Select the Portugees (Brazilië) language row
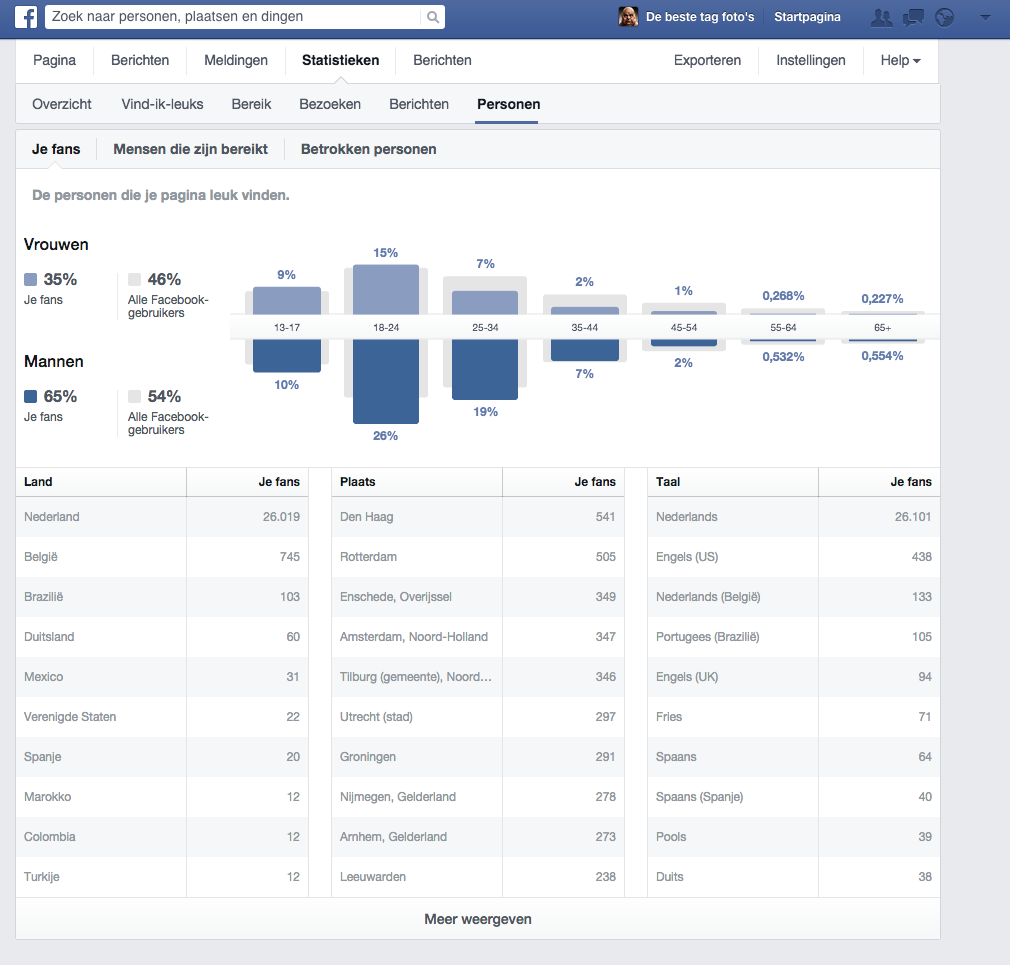Image resolution: width=1010 pixels, height=965 pixels. (x=794, y=636)
